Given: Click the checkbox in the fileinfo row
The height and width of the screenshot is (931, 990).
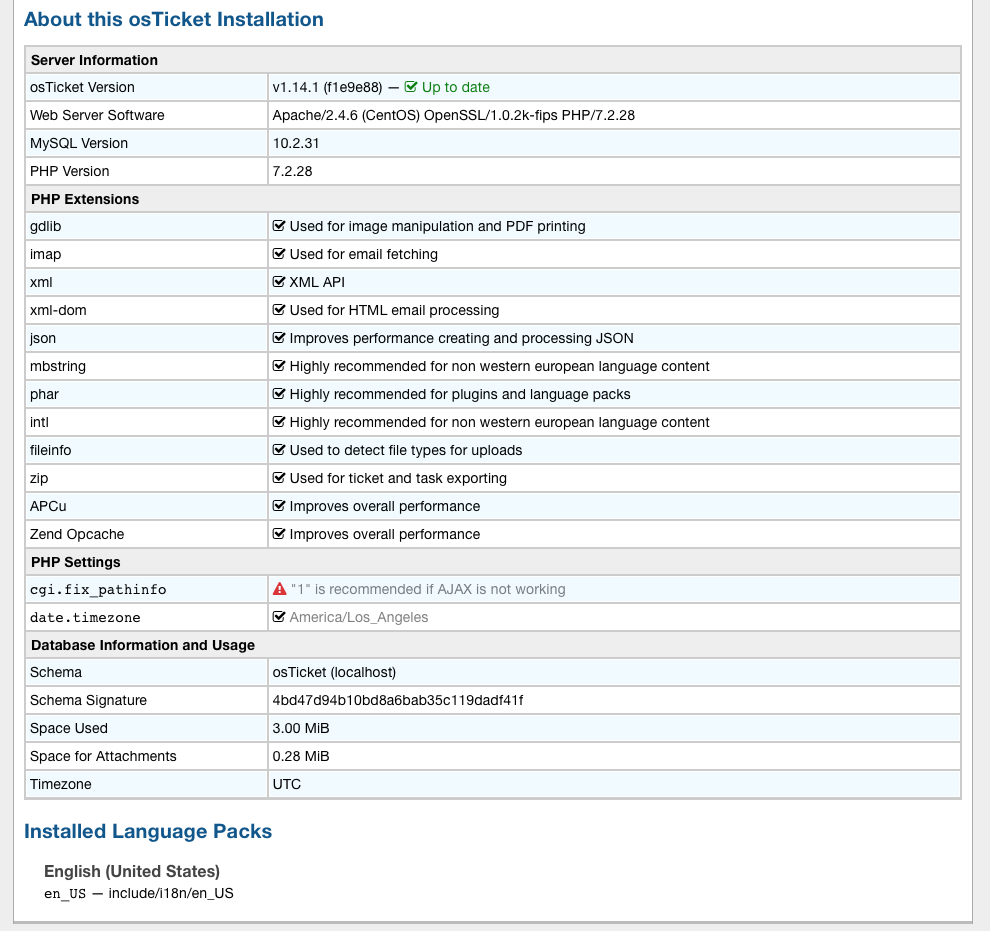Looking at the screenshot, I should [280, 450].
